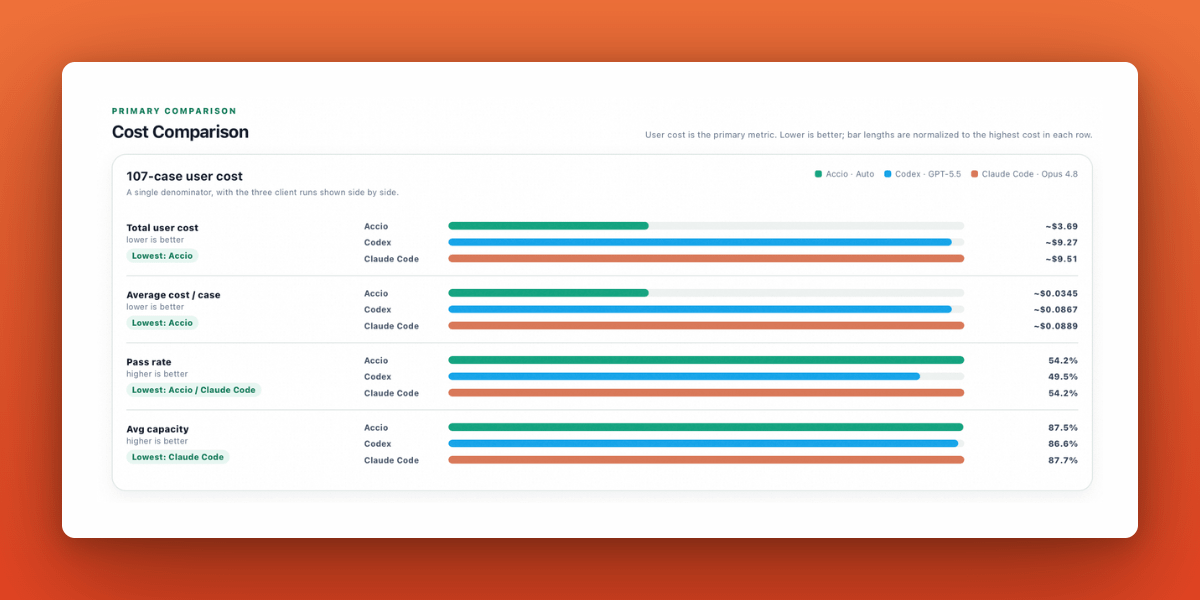Screen dimensions: 1200x600
Task: Click the "Codex" row label in Pass rate
Action: click(x=378, y=376)
